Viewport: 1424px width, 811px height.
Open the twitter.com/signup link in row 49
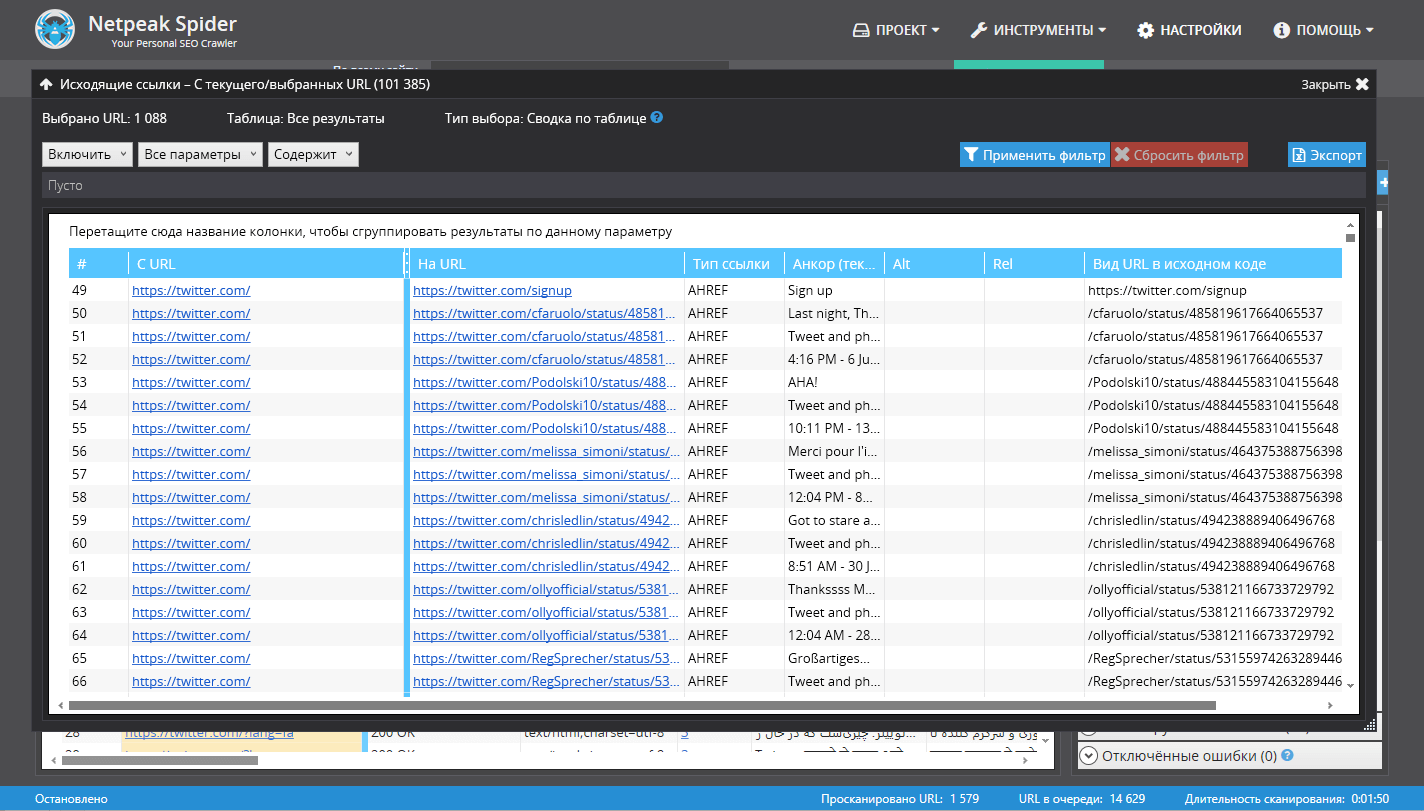point(492,290)
